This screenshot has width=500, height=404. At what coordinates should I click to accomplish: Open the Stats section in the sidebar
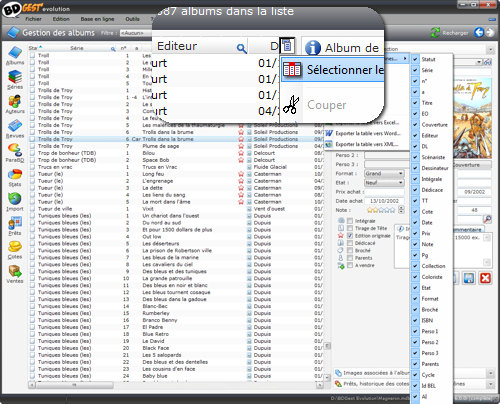click(15, 177)
